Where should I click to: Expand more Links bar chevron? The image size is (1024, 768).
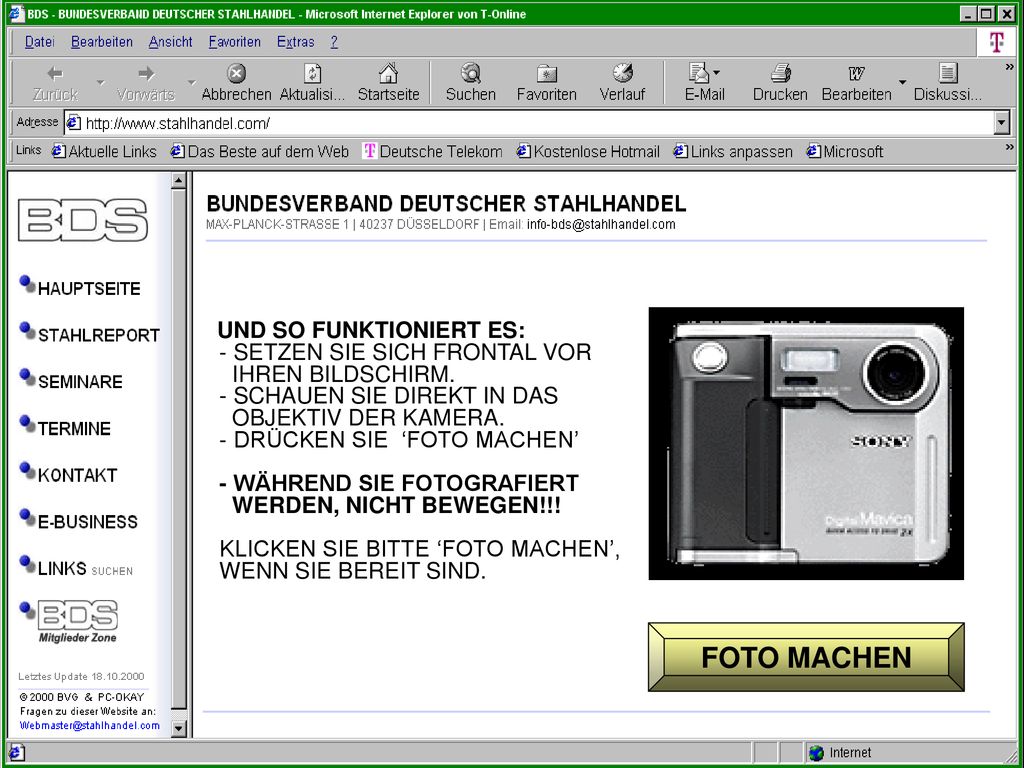[x=1010, y=148]
